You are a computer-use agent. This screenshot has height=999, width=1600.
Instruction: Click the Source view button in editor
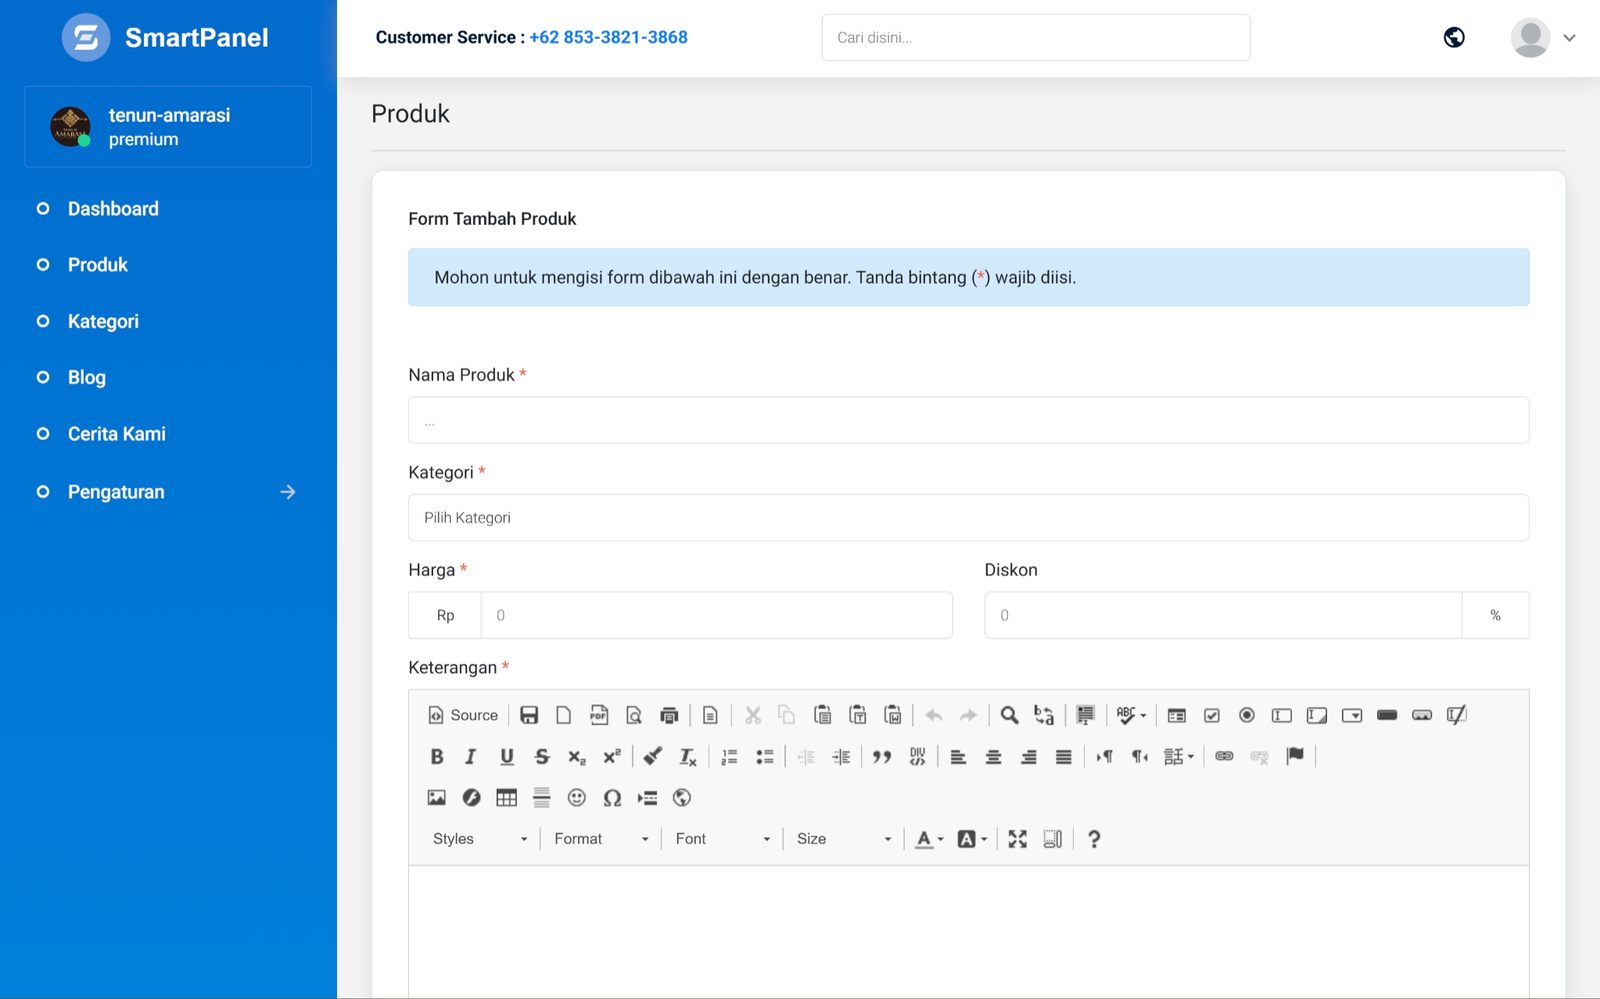[x=463, y=715]
